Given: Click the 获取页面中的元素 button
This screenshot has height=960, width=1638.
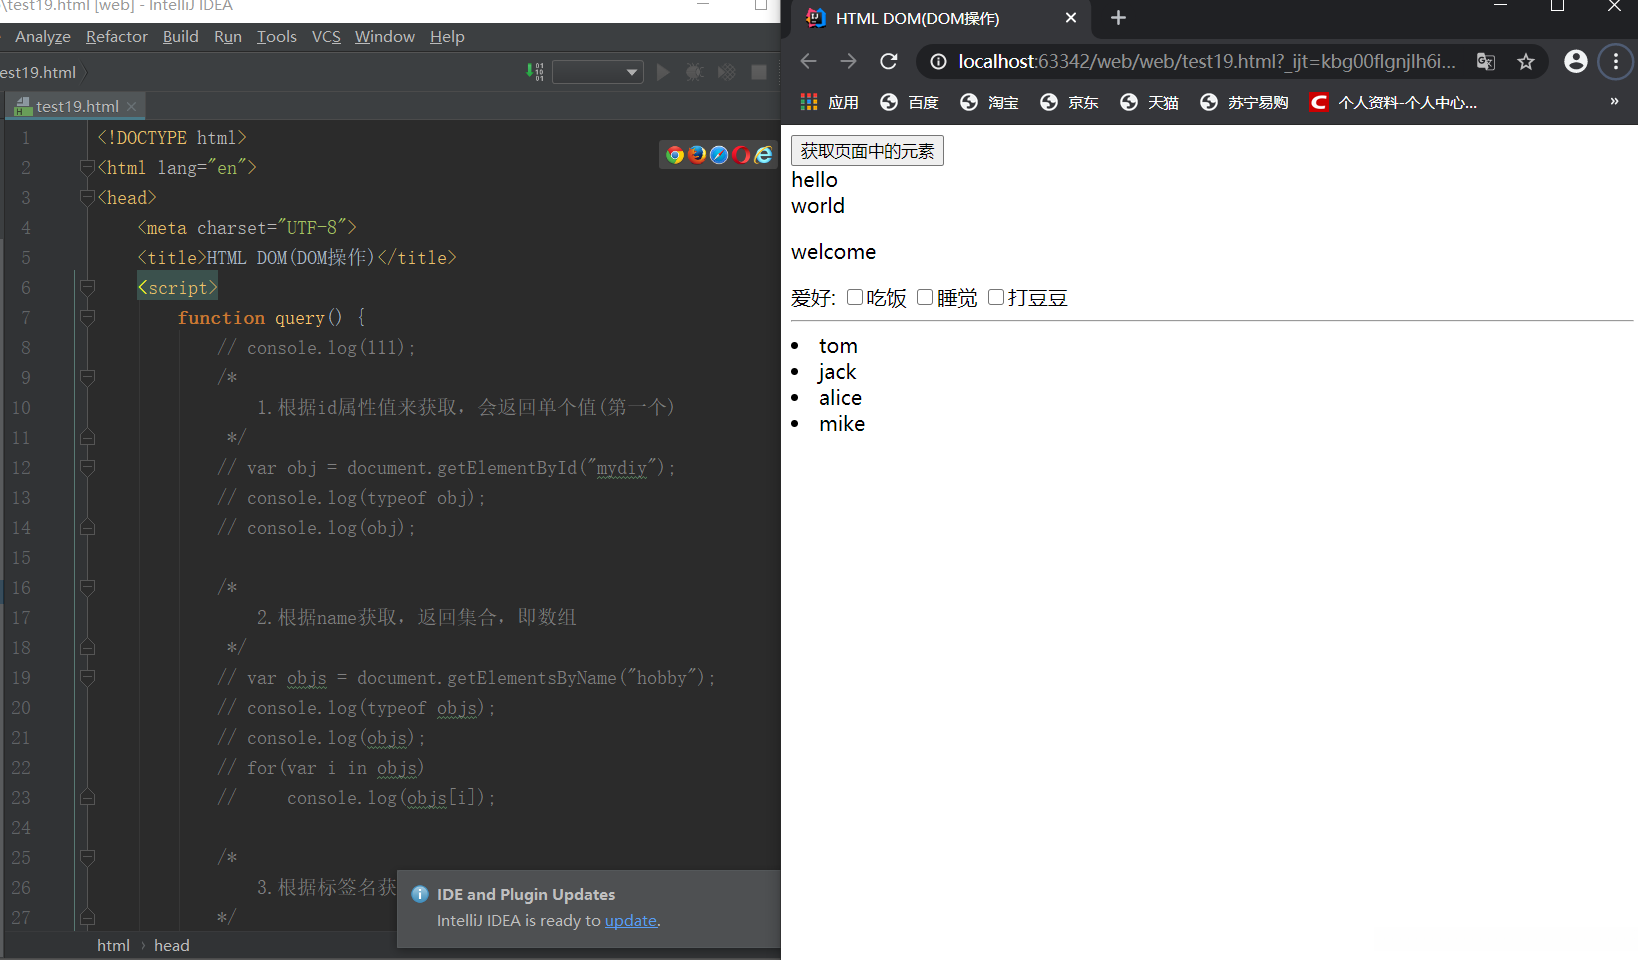Looking at the screenshot, I should (867, 151).
